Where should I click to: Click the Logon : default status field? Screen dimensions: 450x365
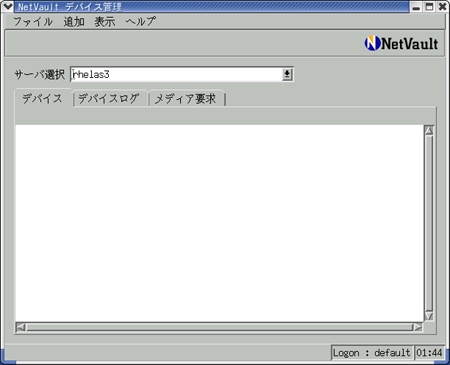click(x=372, y=353)
